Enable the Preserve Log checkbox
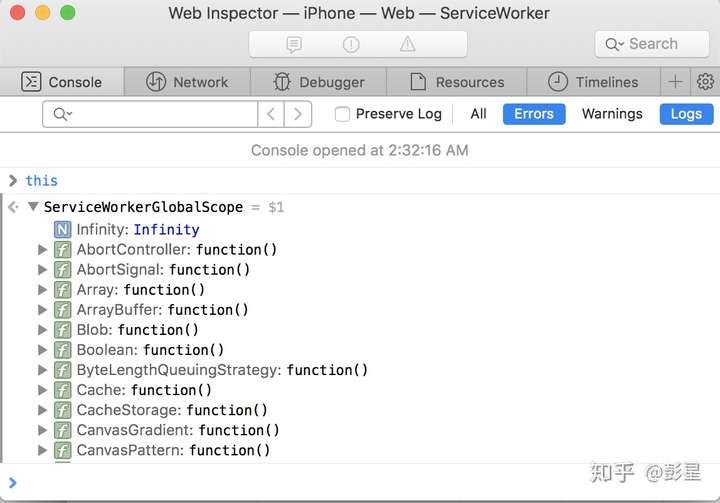The height and width of the screenshot is (503, 720). coord(343,114)
